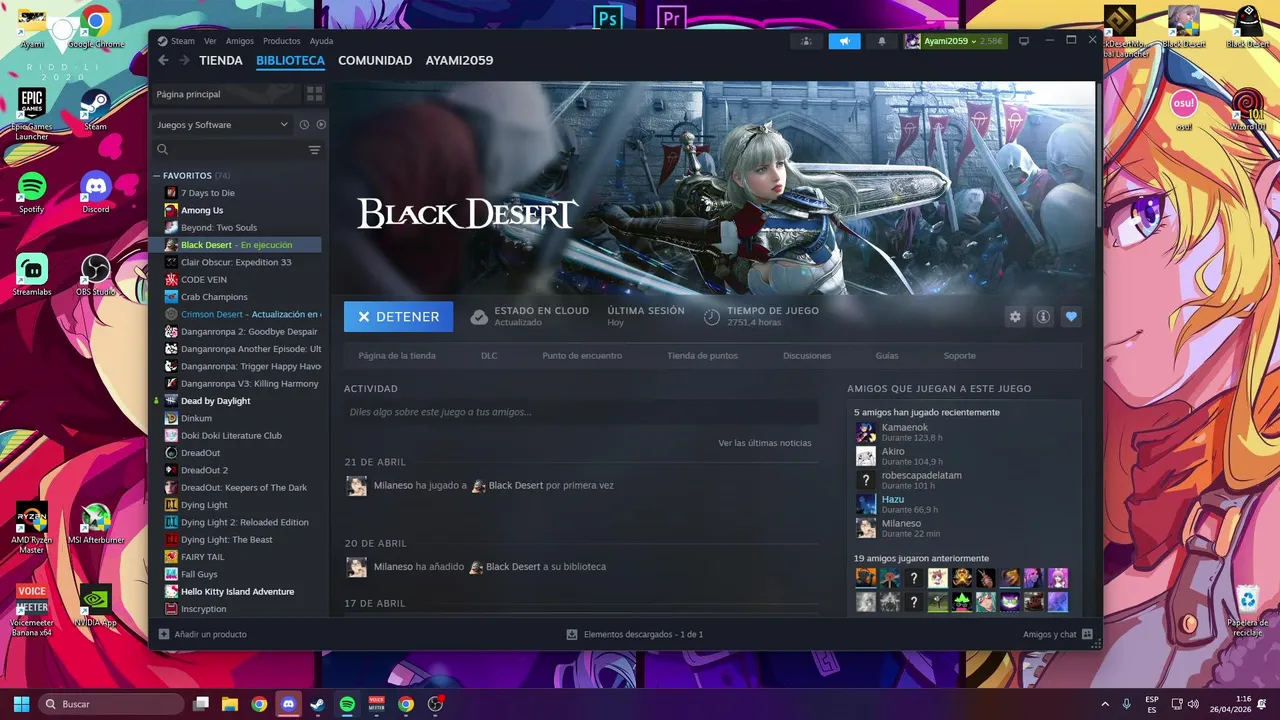Switch to TIENDA tab

(x=221, y=60)
